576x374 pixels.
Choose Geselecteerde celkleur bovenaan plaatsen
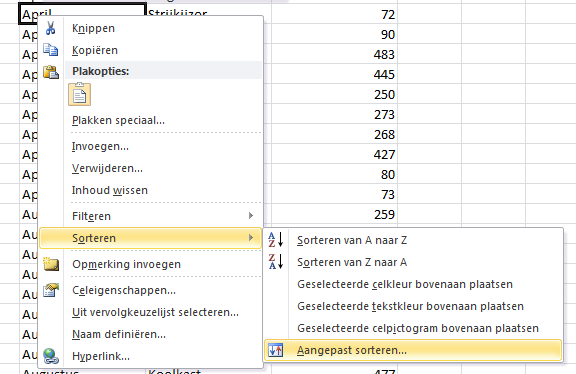point(413,284)
